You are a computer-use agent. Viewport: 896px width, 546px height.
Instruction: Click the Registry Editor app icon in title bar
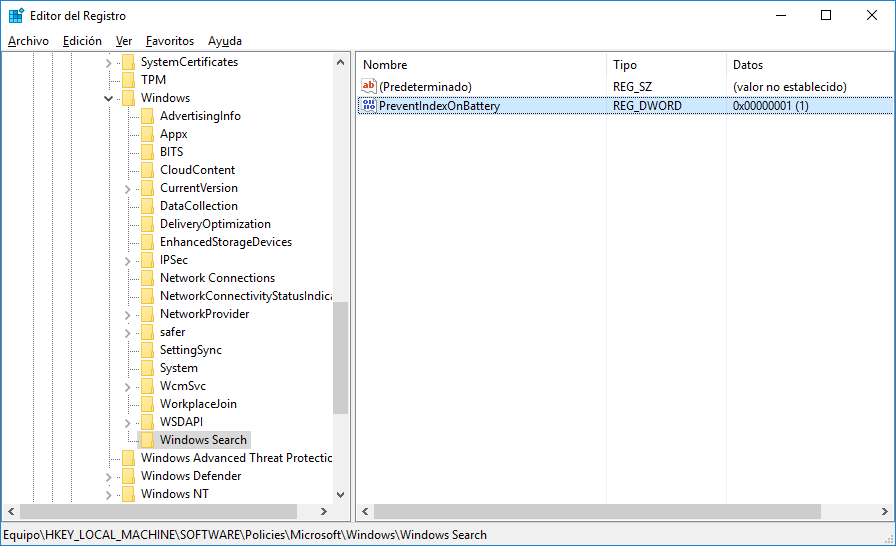16,15
